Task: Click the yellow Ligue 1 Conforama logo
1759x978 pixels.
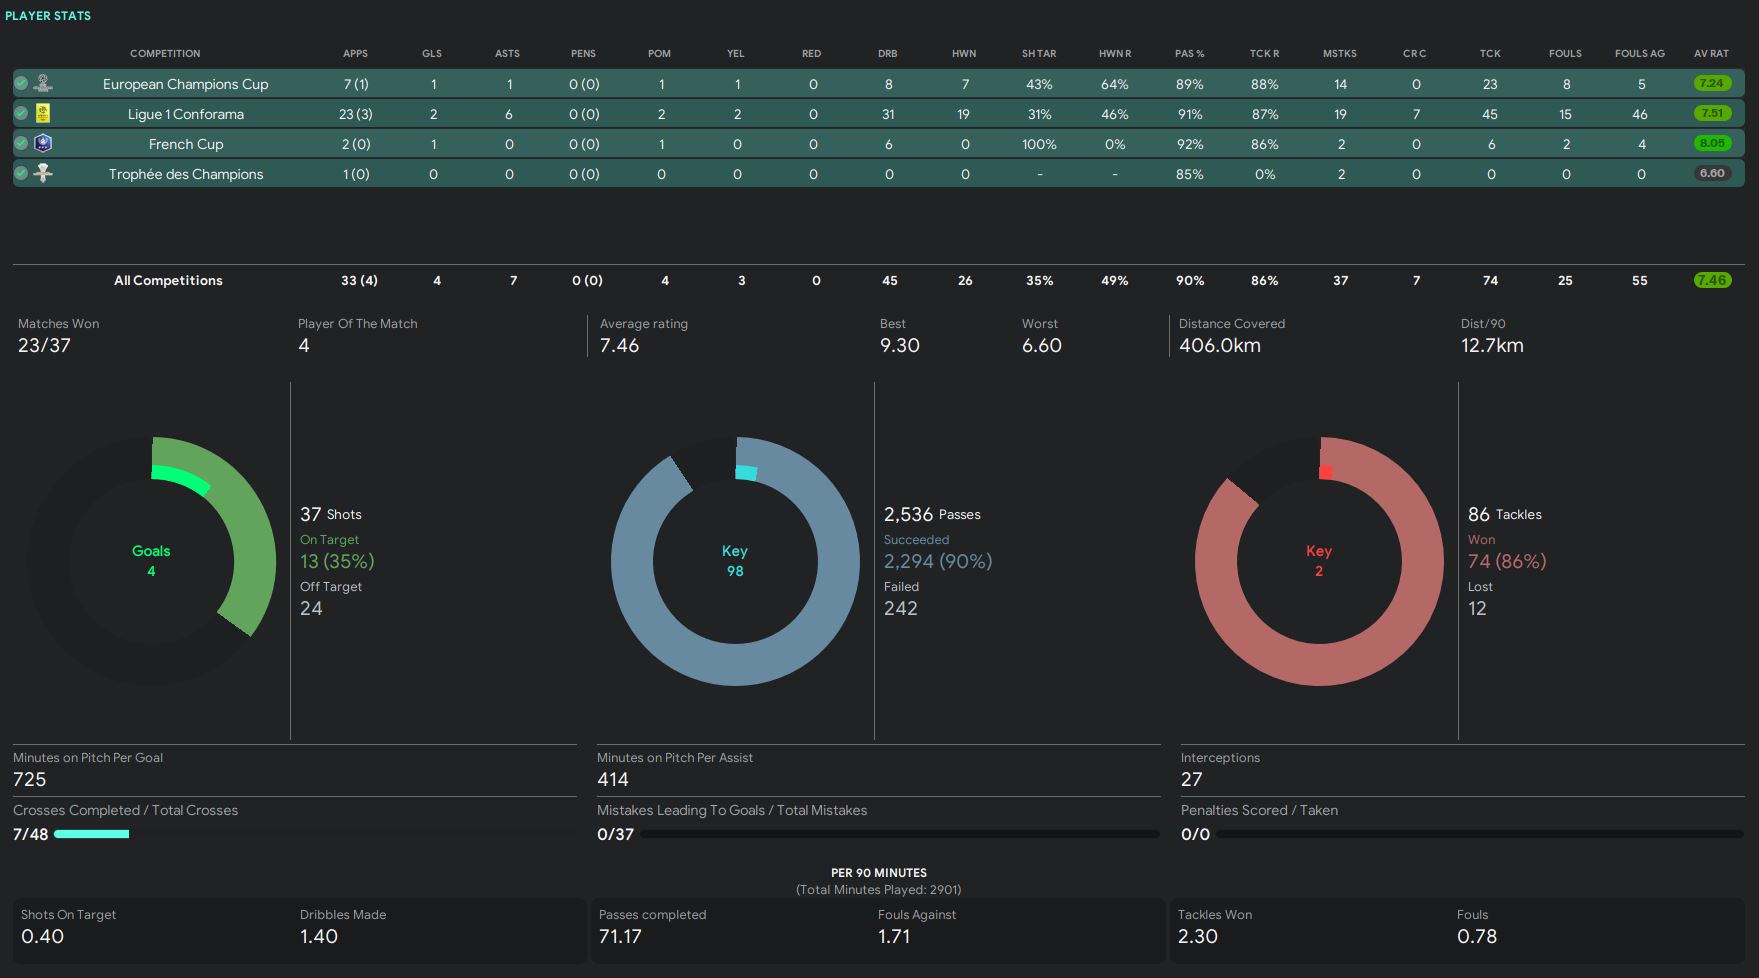Action: pyautogui.click(x=43, y=113)
